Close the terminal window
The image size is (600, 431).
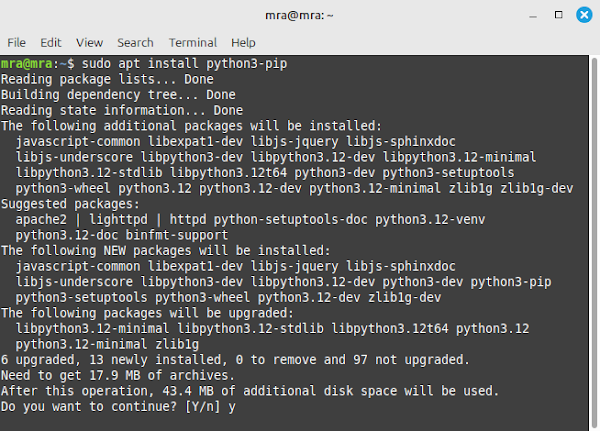pos(584,15)
